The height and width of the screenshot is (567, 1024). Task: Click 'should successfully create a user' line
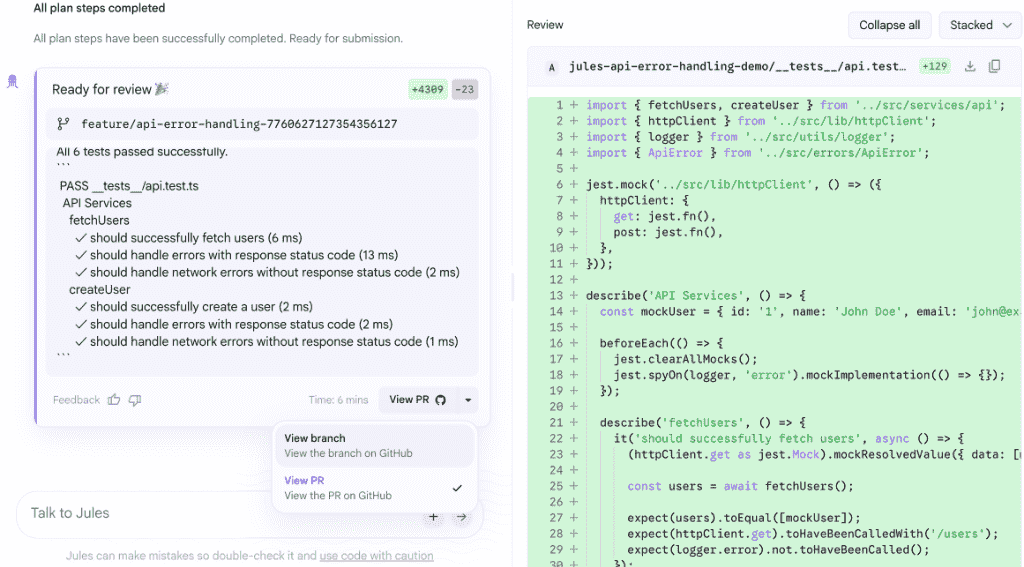pyautogui.click(x=201, y=306)
